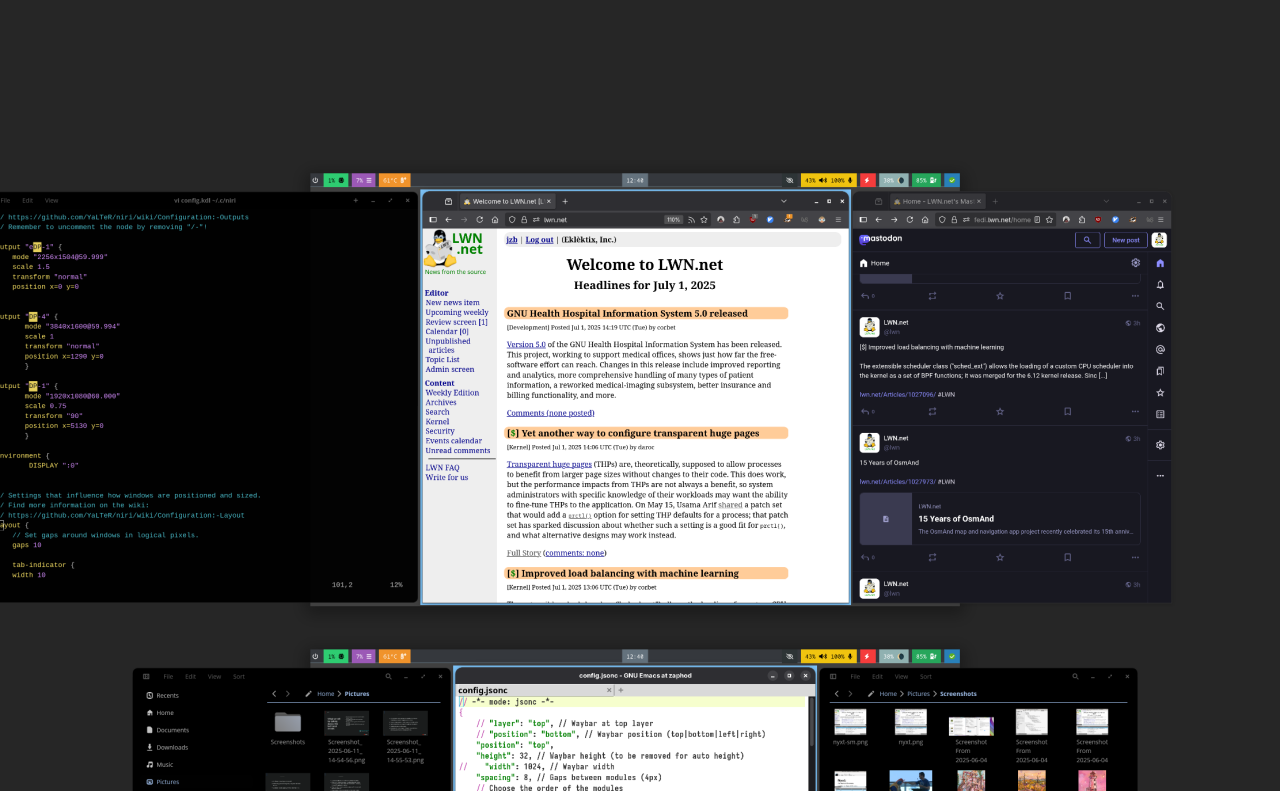Click the Emacs config.jsonc vertical scrollbar
The width and height of the screenshot is (1280, 791).
point(811,740)
